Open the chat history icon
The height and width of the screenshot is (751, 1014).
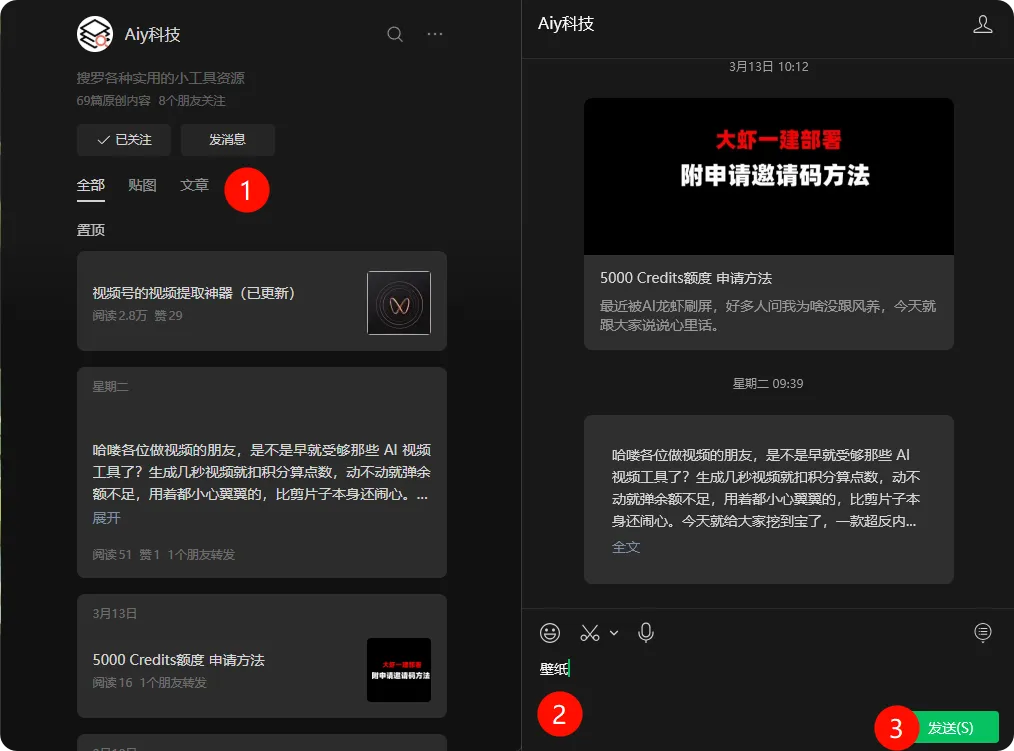(x=982, y=632)
